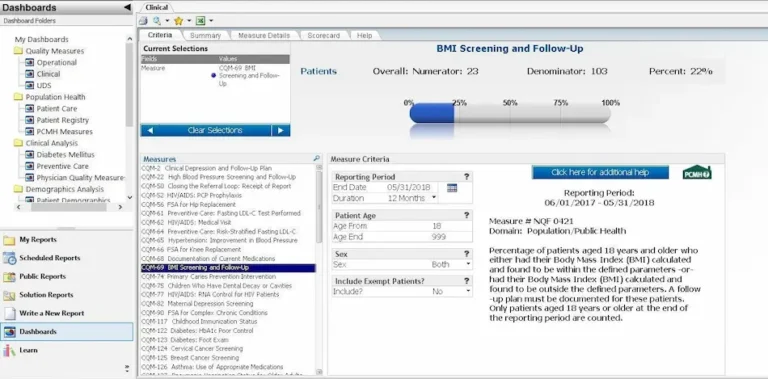
Task: Click the Excel export icon in toolbar
Action: tap(200, 21)
